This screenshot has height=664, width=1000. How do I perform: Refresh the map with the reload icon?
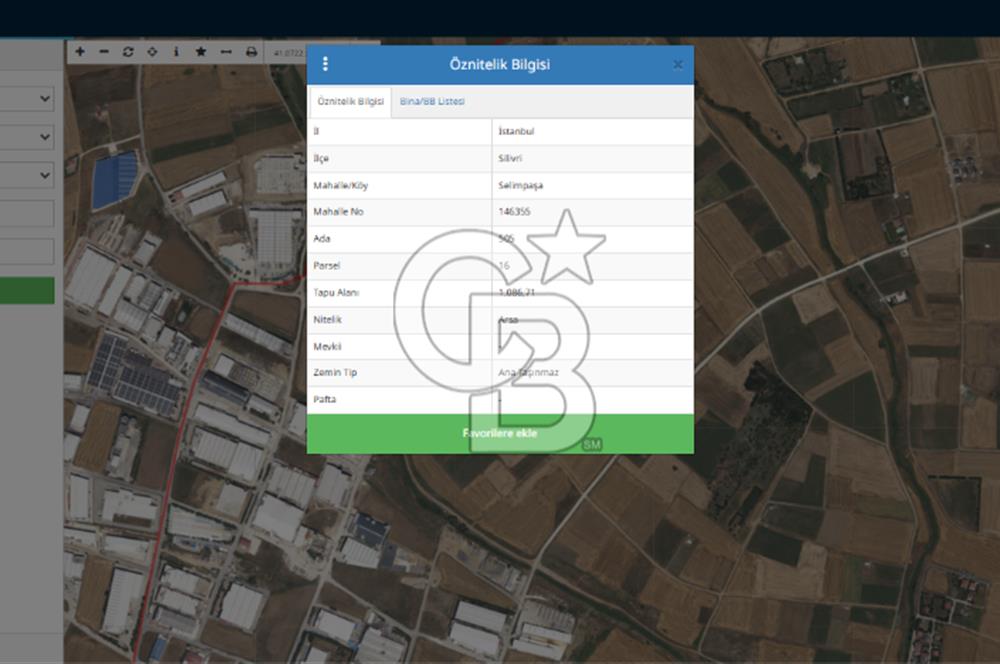(128, 51)
